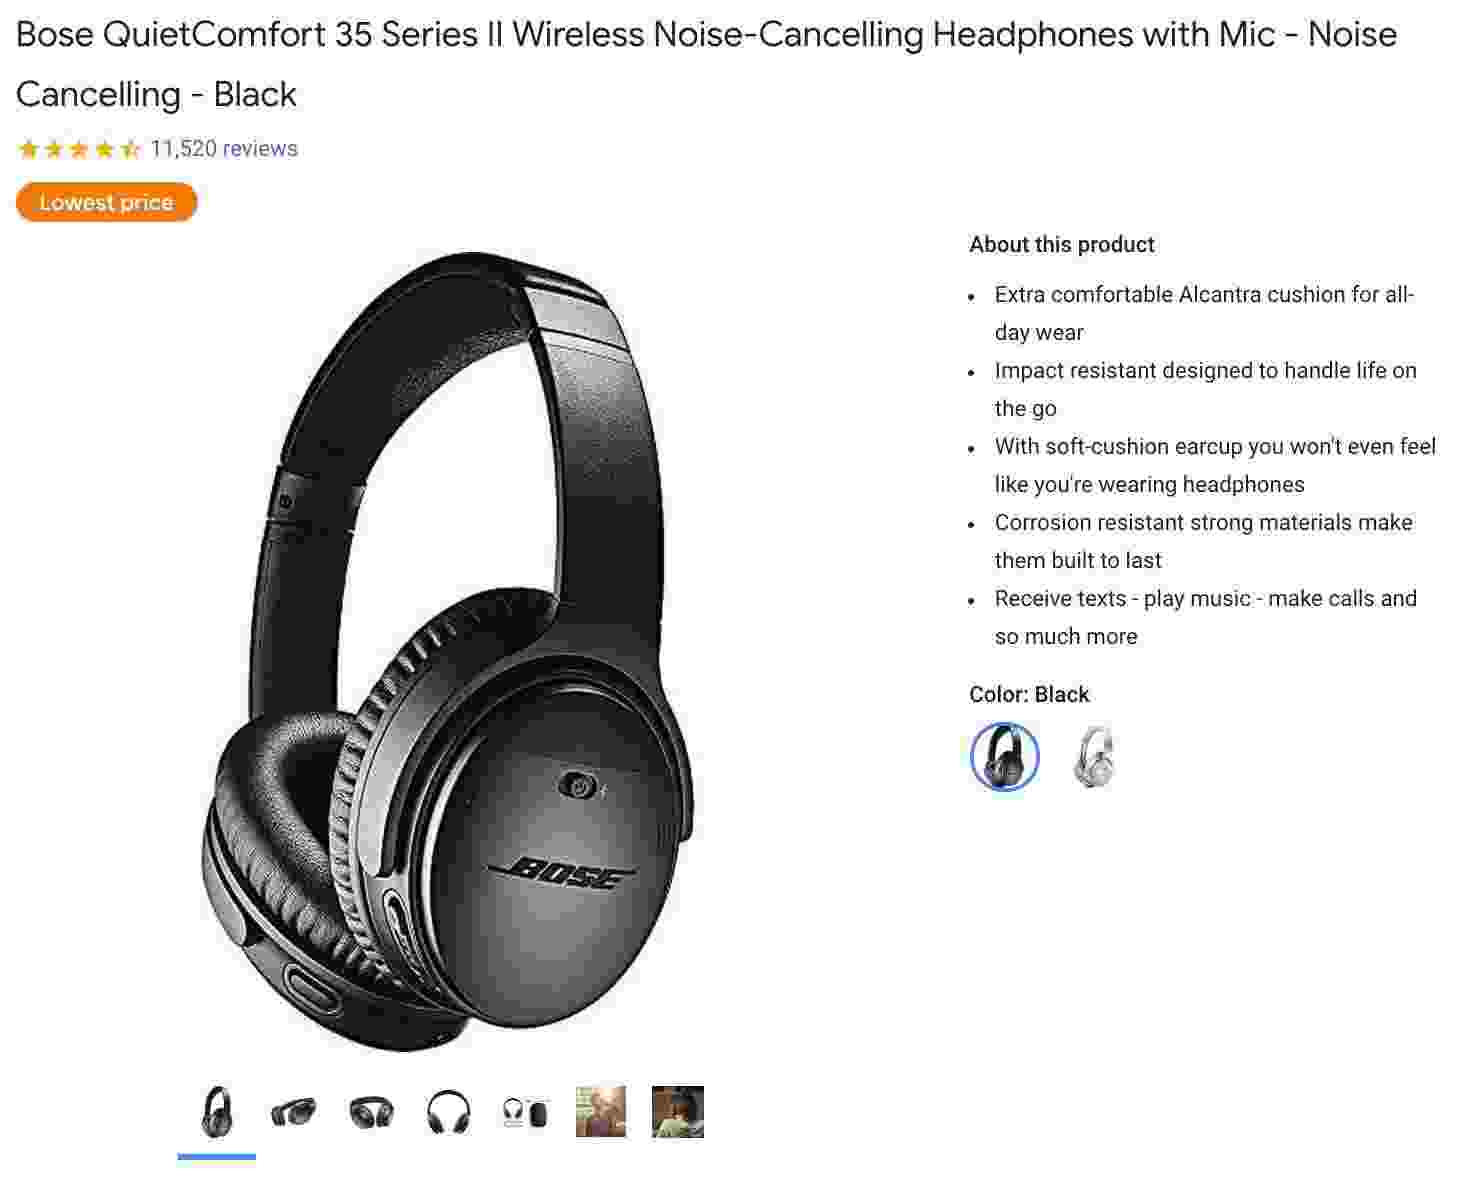This screenshot has width=1460, height=1204.
Task: Click the orange Lowest price badge
Action: click(106, 203)
